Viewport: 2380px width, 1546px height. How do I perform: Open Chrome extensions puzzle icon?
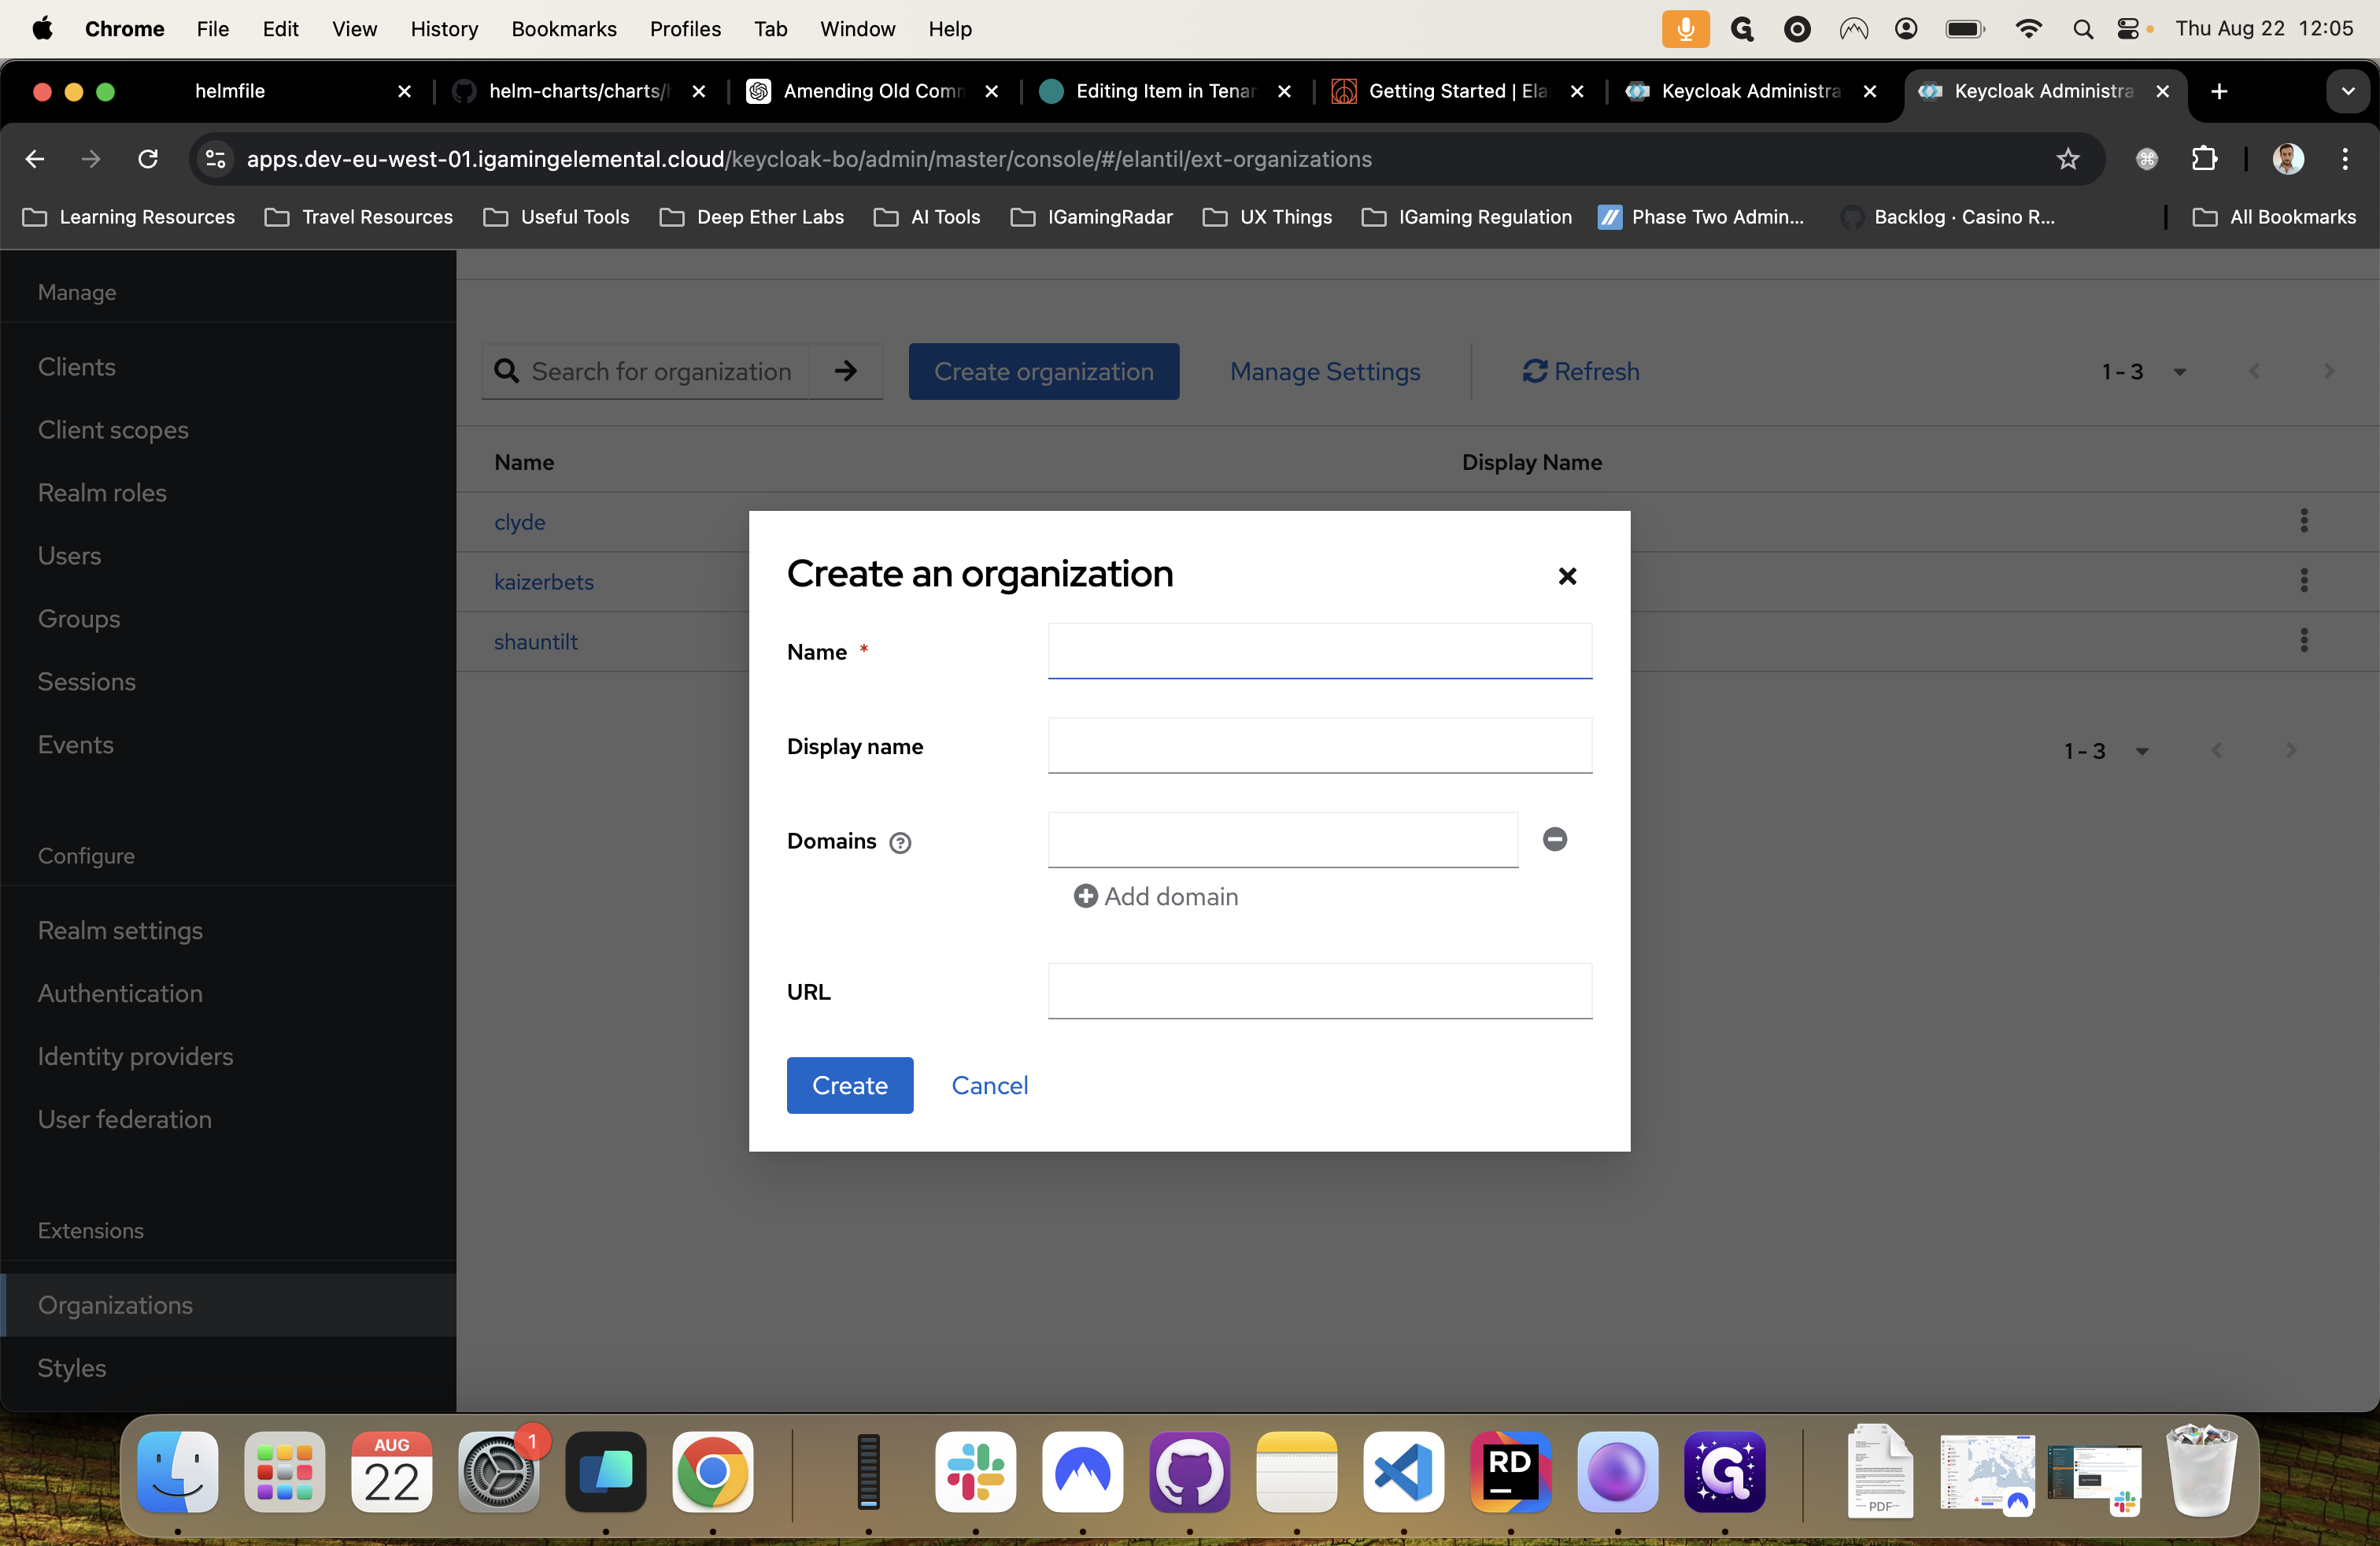[2204, 159]
